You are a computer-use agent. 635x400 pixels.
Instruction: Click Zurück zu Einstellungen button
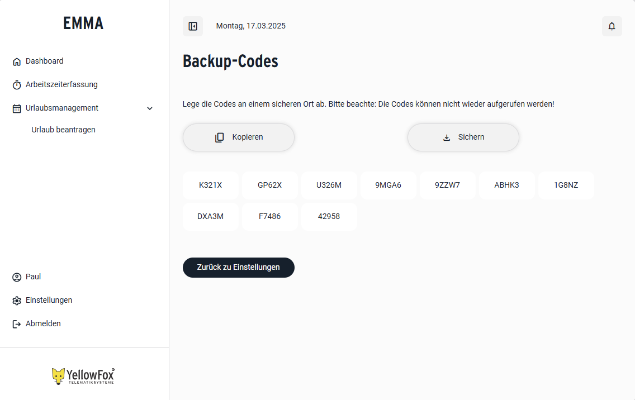pos(239,267)
